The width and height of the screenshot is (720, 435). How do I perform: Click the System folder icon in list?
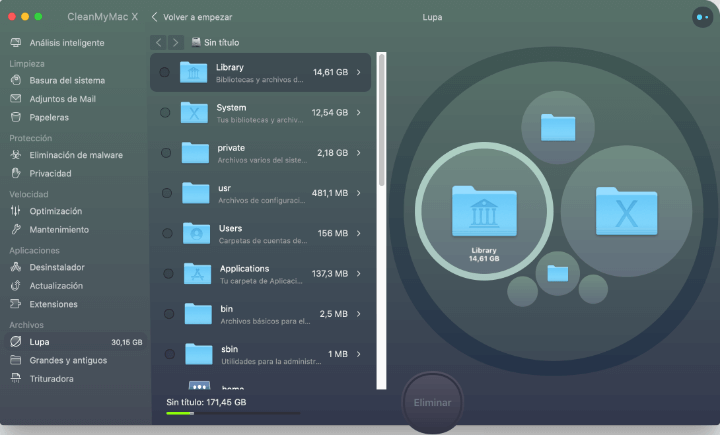[194, 112]
